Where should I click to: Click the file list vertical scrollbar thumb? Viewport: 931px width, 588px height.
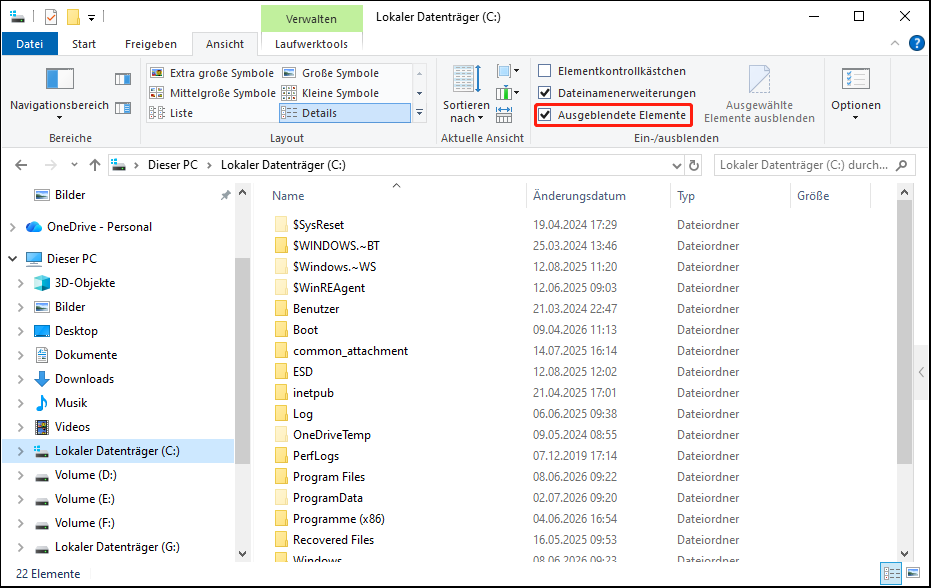click(904, 333)
